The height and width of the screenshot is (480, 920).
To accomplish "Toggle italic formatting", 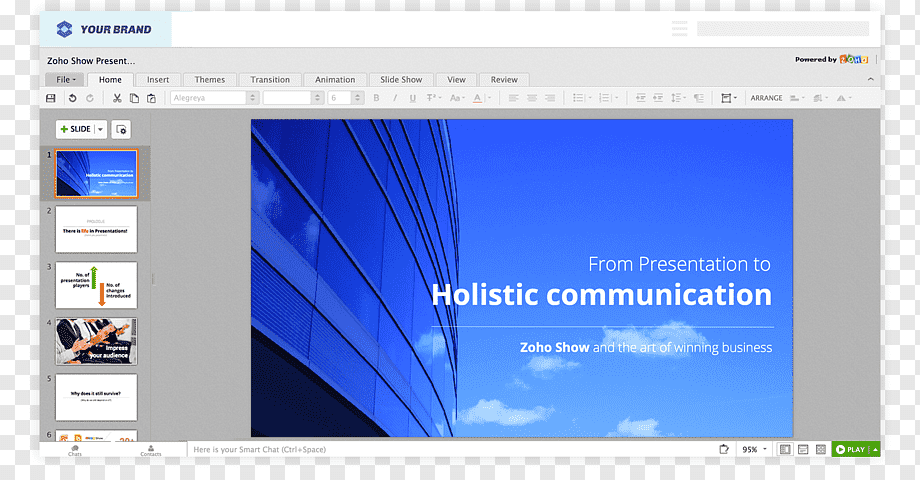I will pyautogui.click(x=395, y=98).
